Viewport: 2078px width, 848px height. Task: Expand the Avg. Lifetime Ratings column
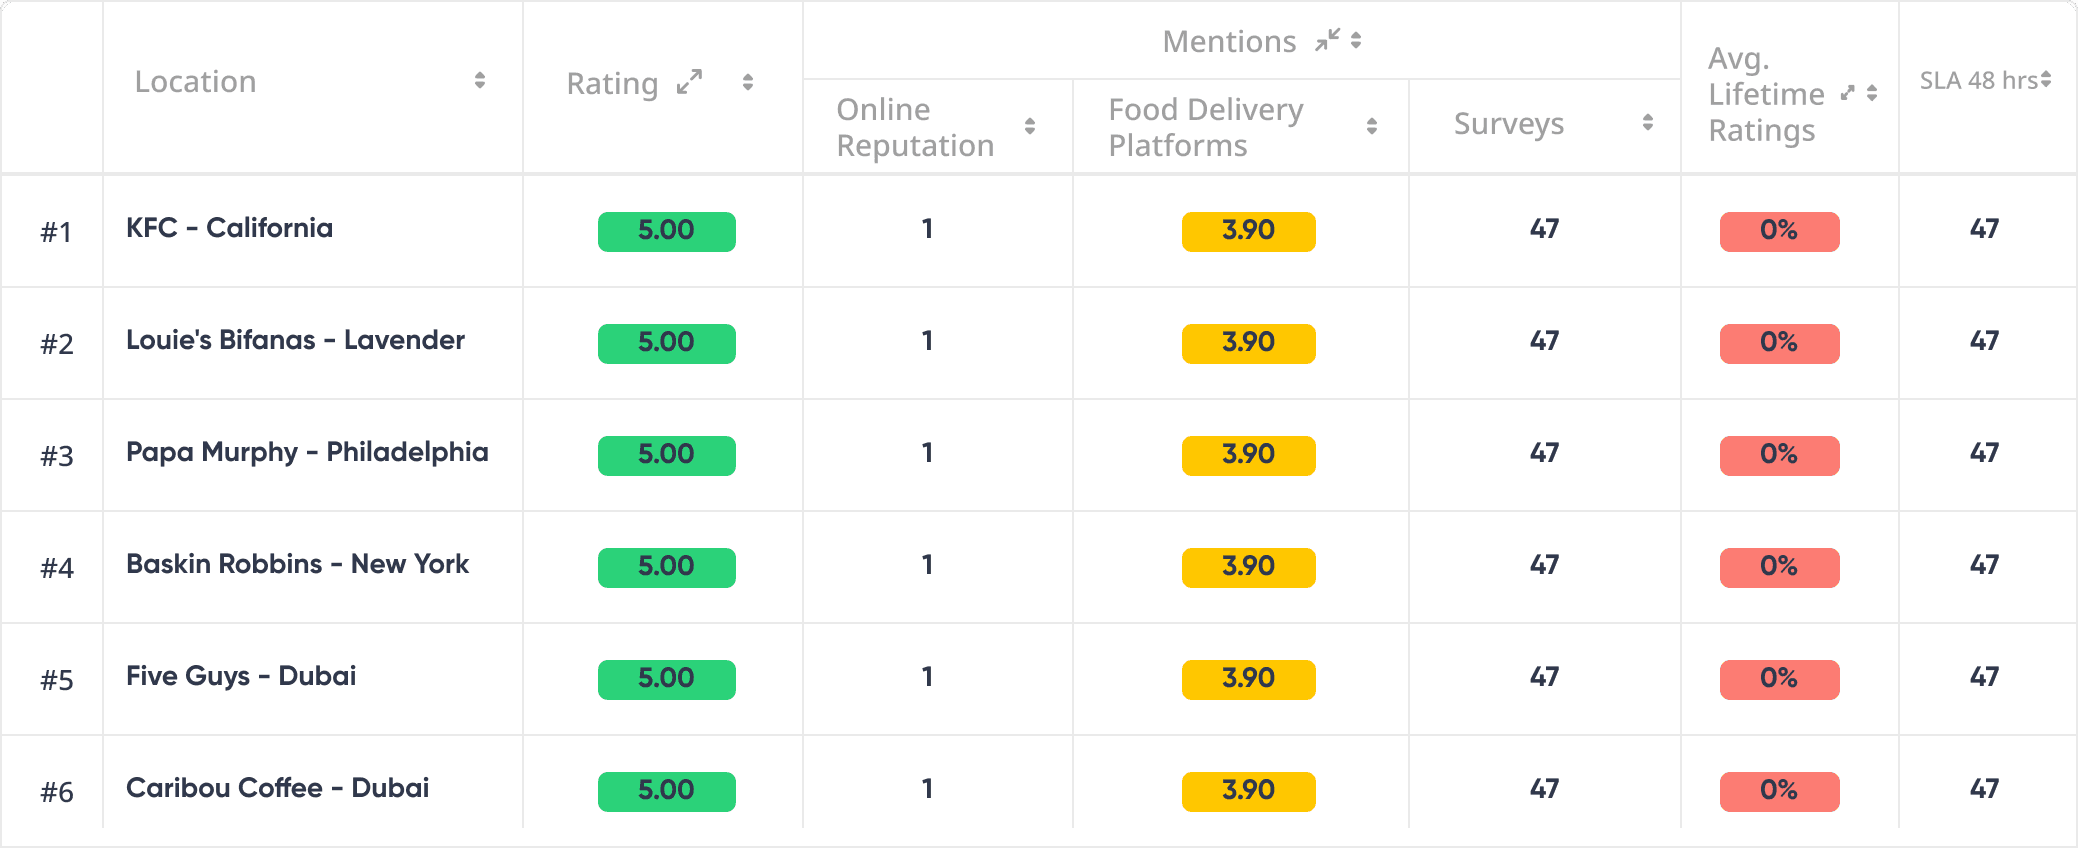(1848, 93)
